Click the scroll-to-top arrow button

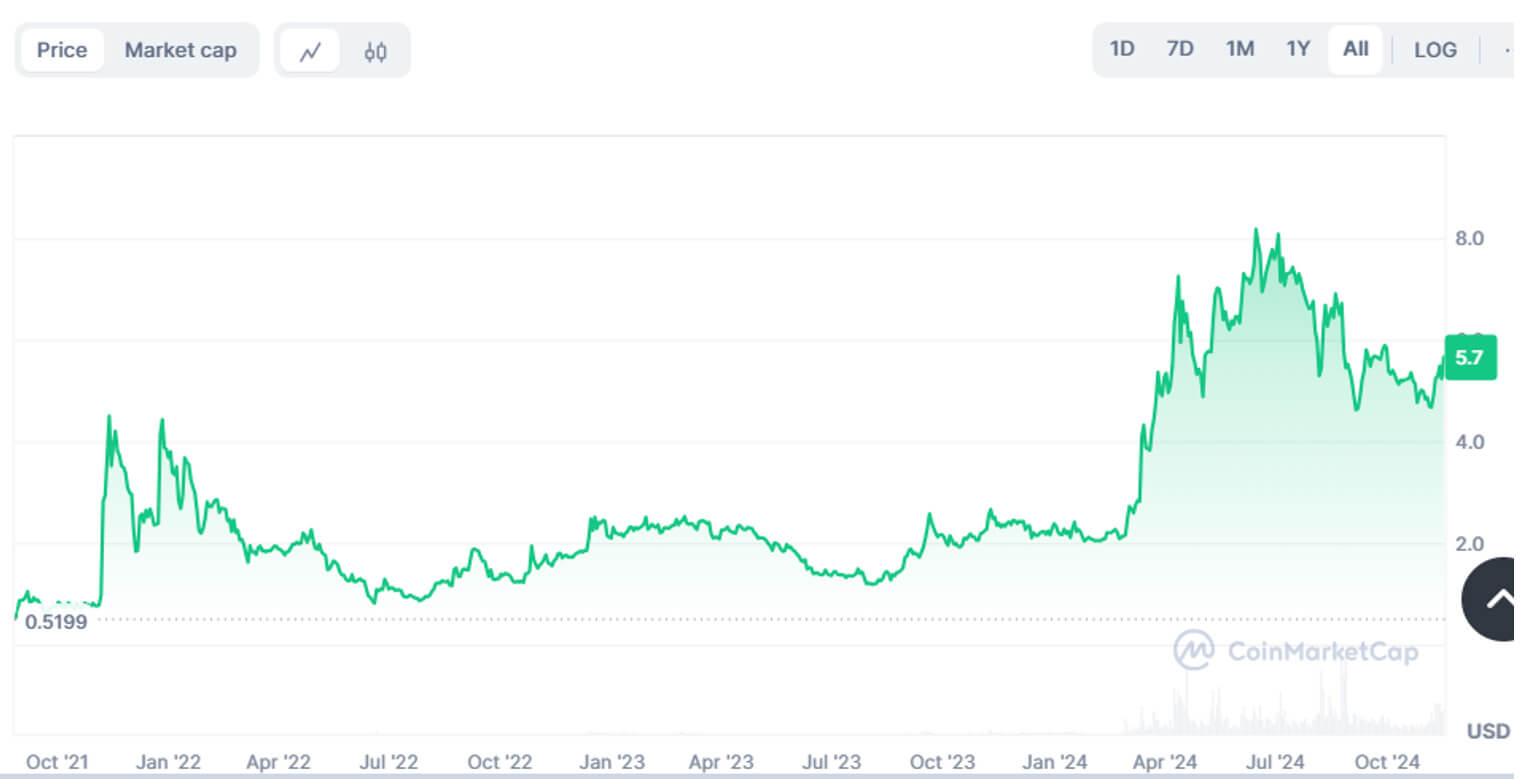tap(1497, 598)
